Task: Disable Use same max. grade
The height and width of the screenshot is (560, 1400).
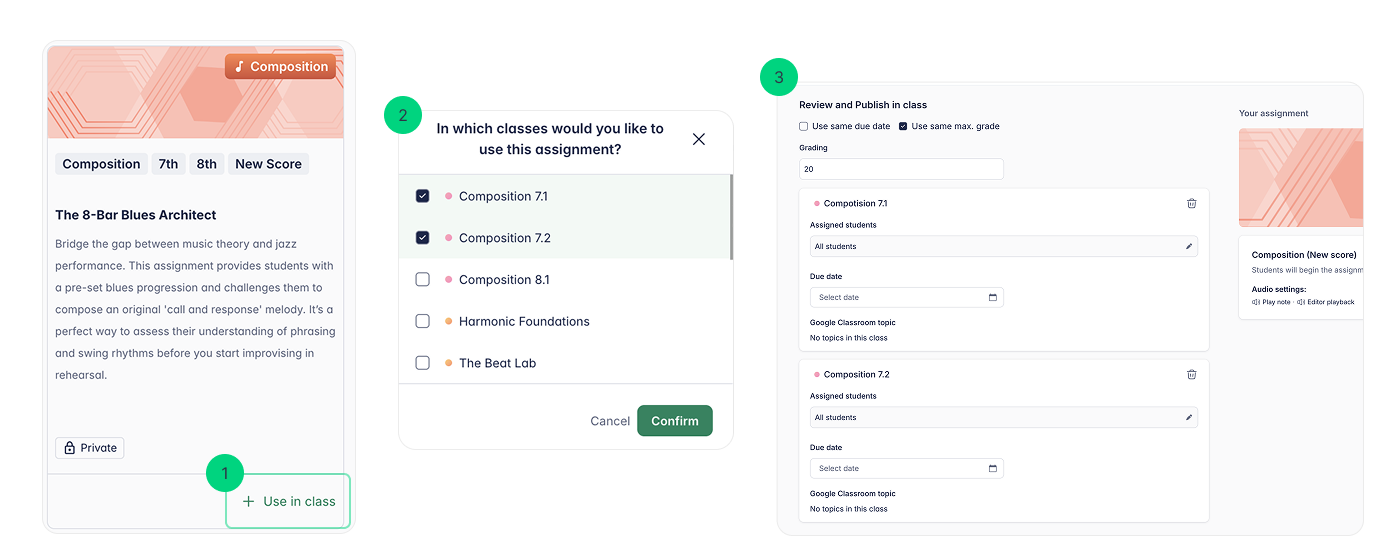Action: tap(903, 126)
